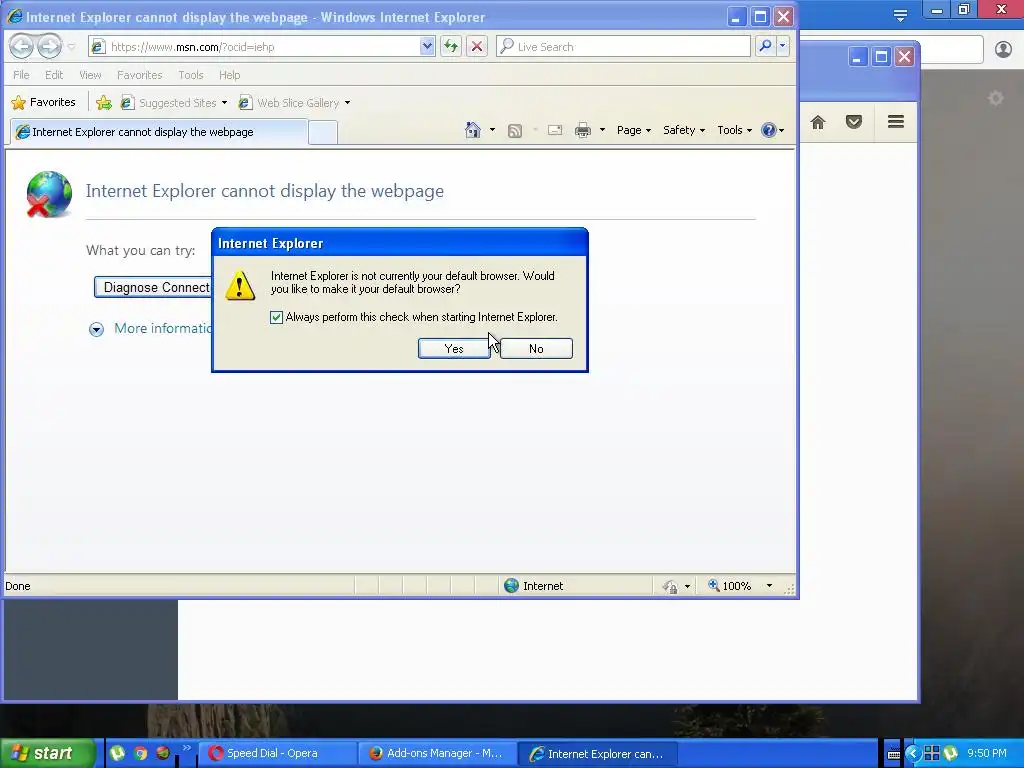Click the Pocket icon in Firefox toolbar

[x=854, y=121]
